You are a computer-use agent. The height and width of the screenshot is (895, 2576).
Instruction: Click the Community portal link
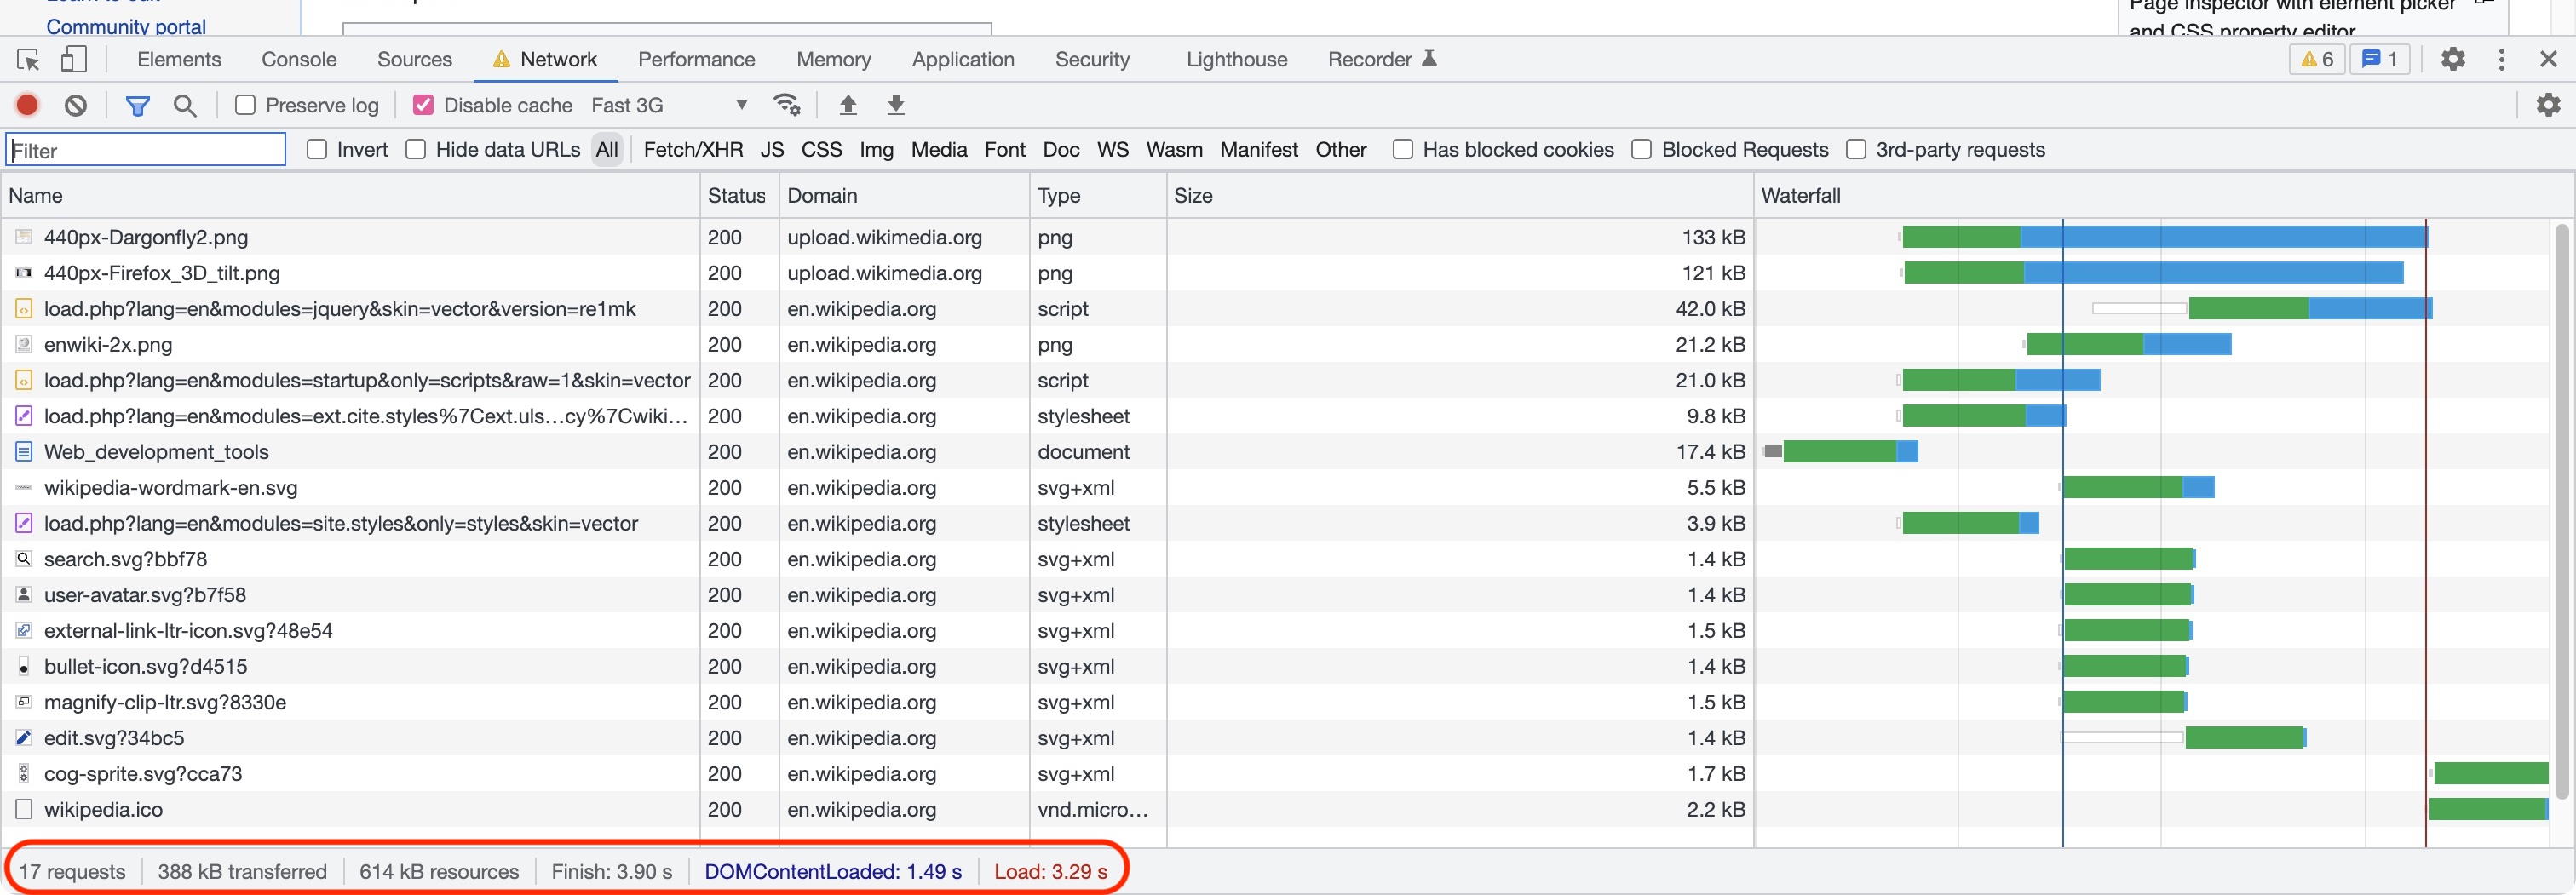coord(126,26)
